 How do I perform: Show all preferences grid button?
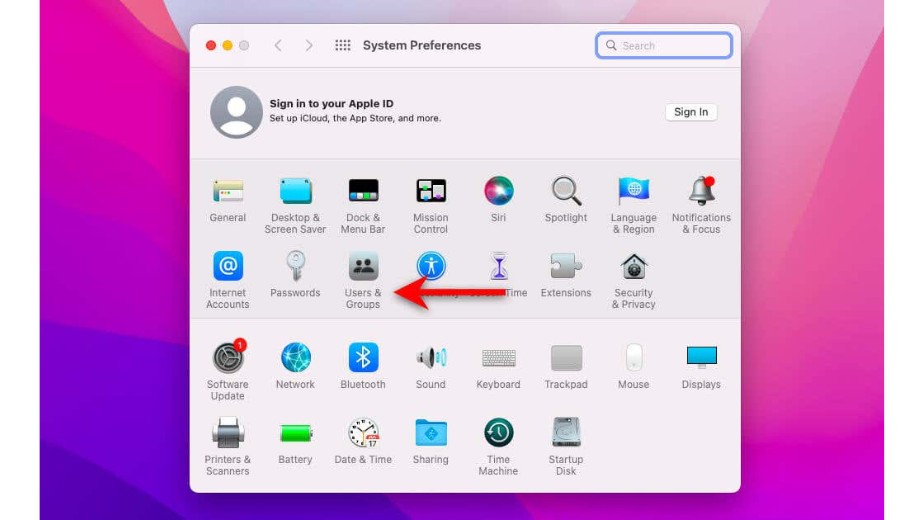342,45
